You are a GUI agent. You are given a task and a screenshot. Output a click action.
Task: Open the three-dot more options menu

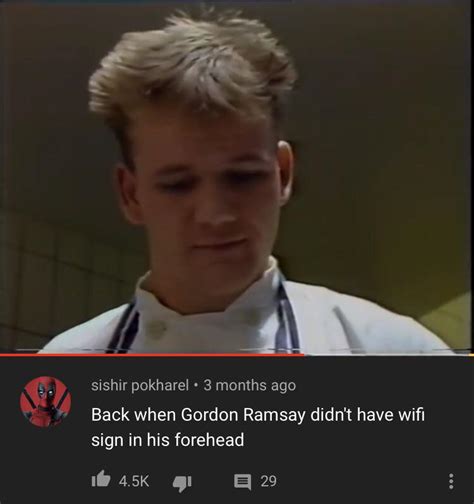[450, 482]
